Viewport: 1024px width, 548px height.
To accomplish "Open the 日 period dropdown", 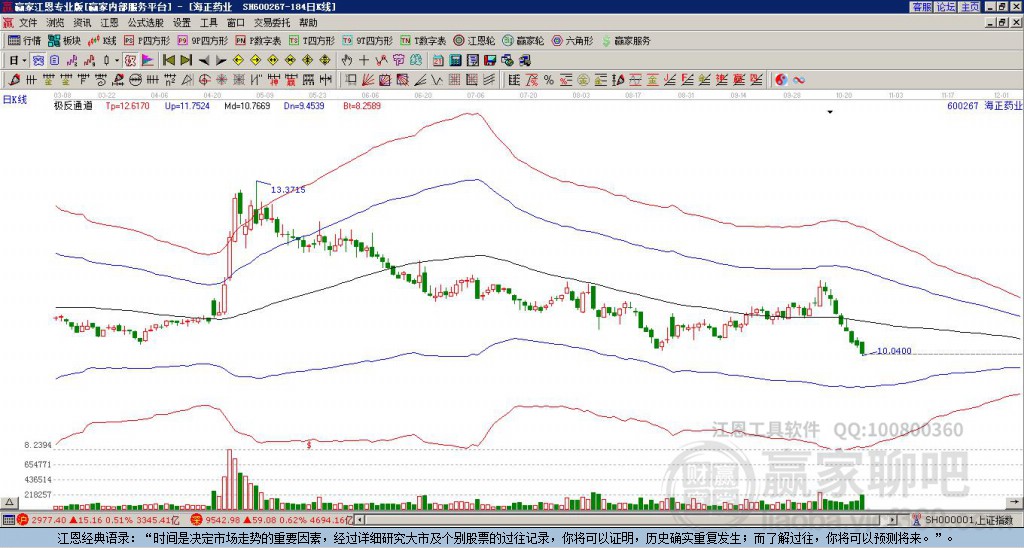I will tap(17, 61).
